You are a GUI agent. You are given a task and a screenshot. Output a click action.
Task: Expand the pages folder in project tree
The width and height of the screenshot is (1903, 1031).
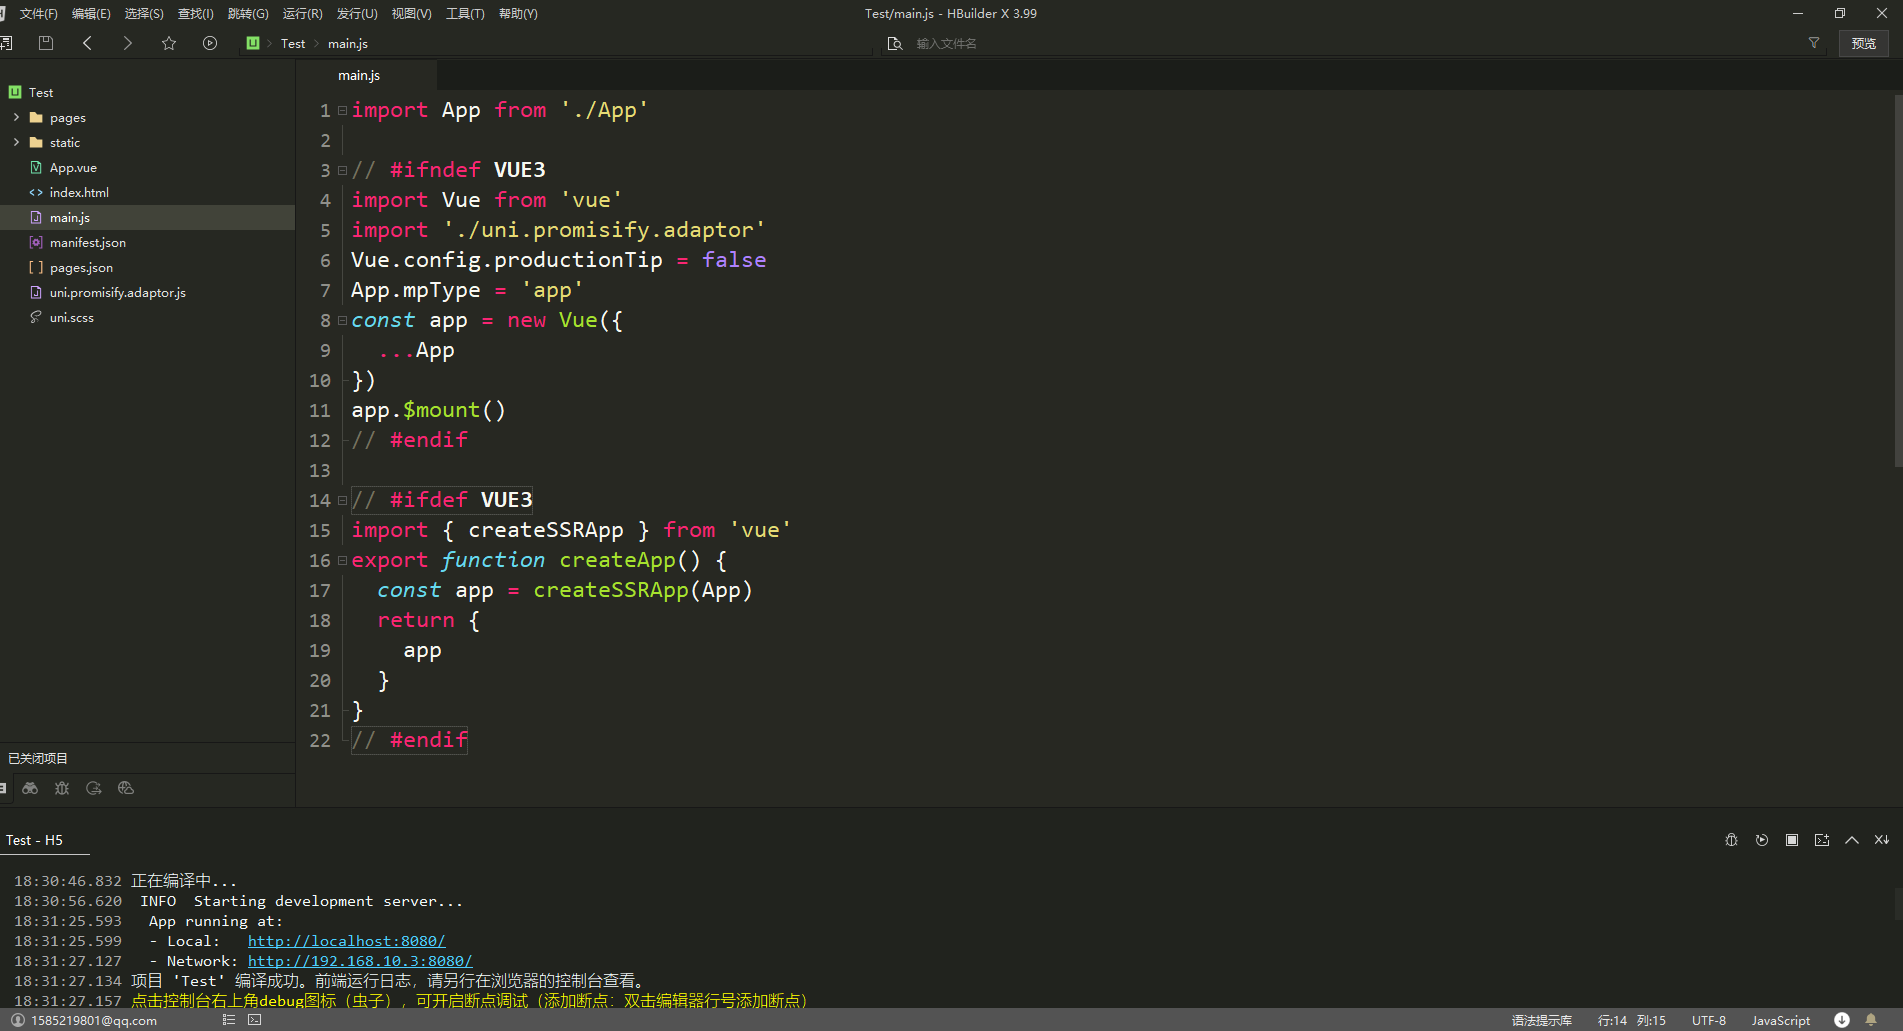[16, 117]
